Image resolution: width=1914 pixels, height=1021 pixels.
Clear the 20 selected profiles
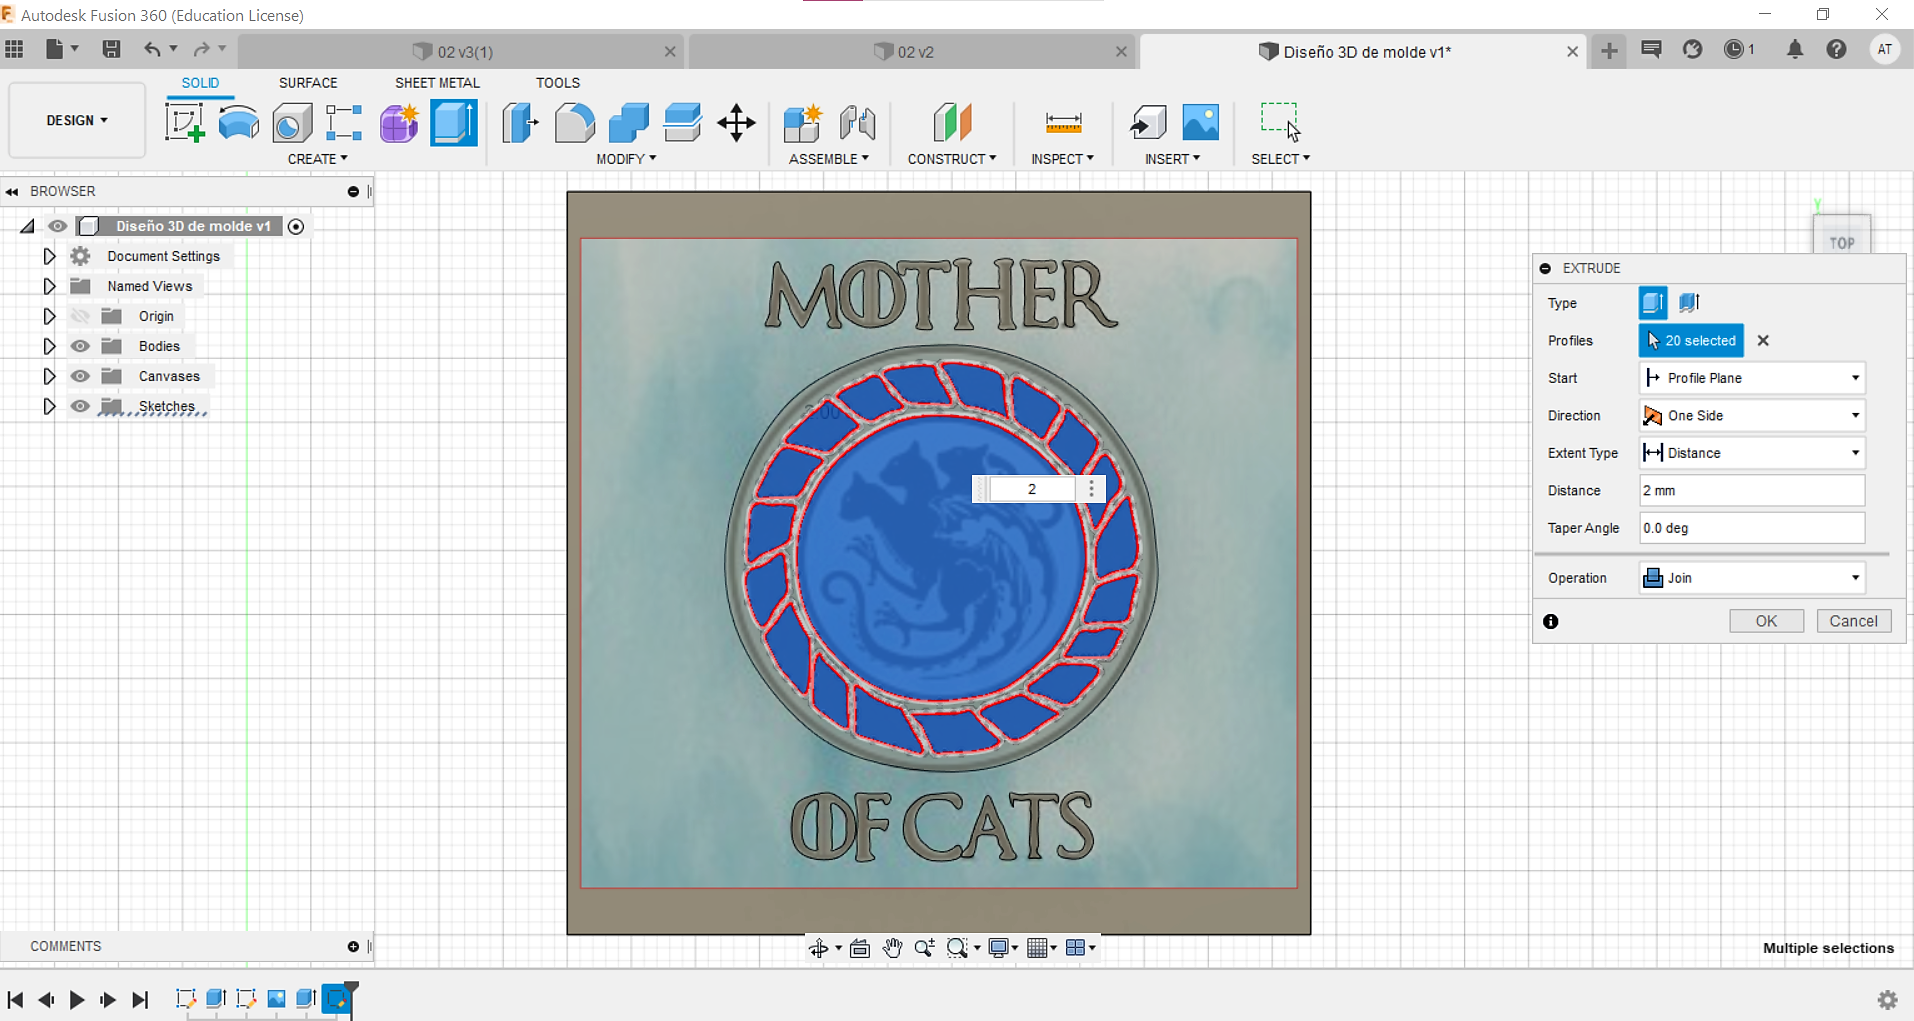[1763, 341]
